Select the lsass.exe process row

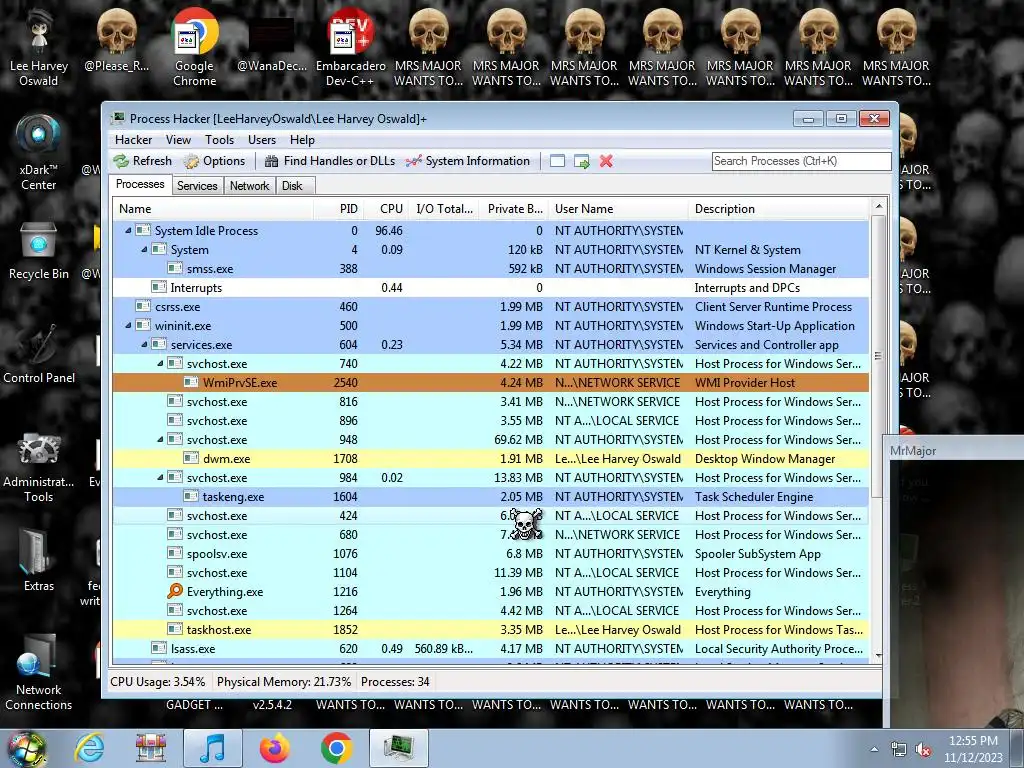pyautogui.click(x=490, y=648)
